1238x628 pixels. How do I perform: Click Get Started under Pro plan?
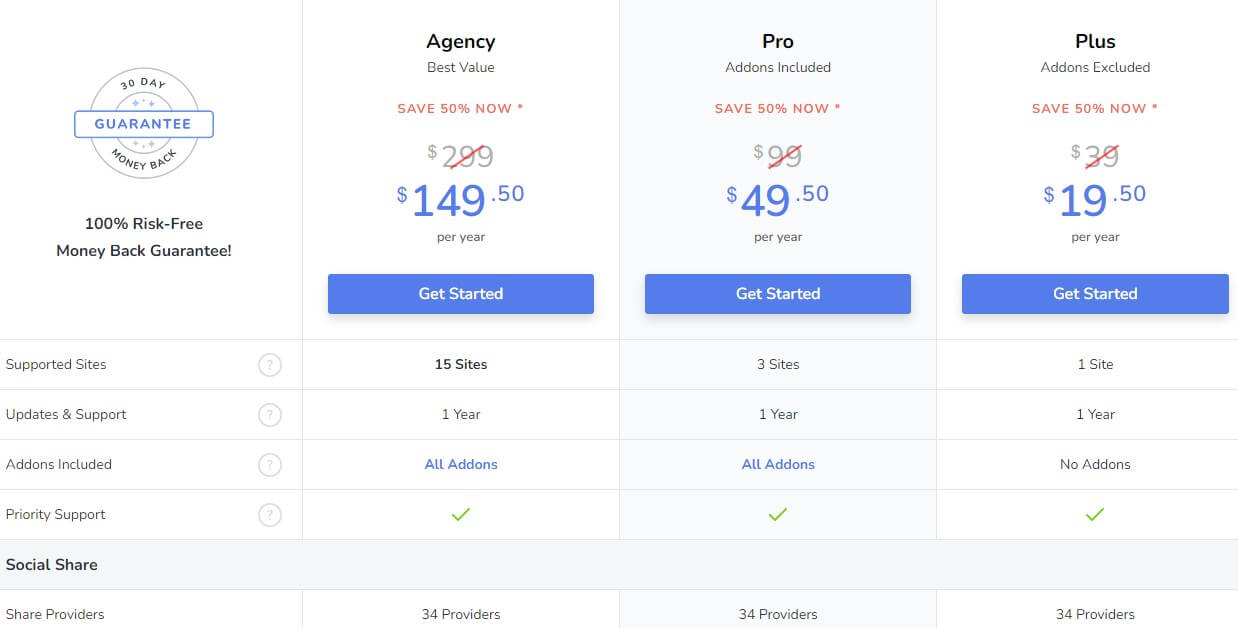[x=778, y=294]
